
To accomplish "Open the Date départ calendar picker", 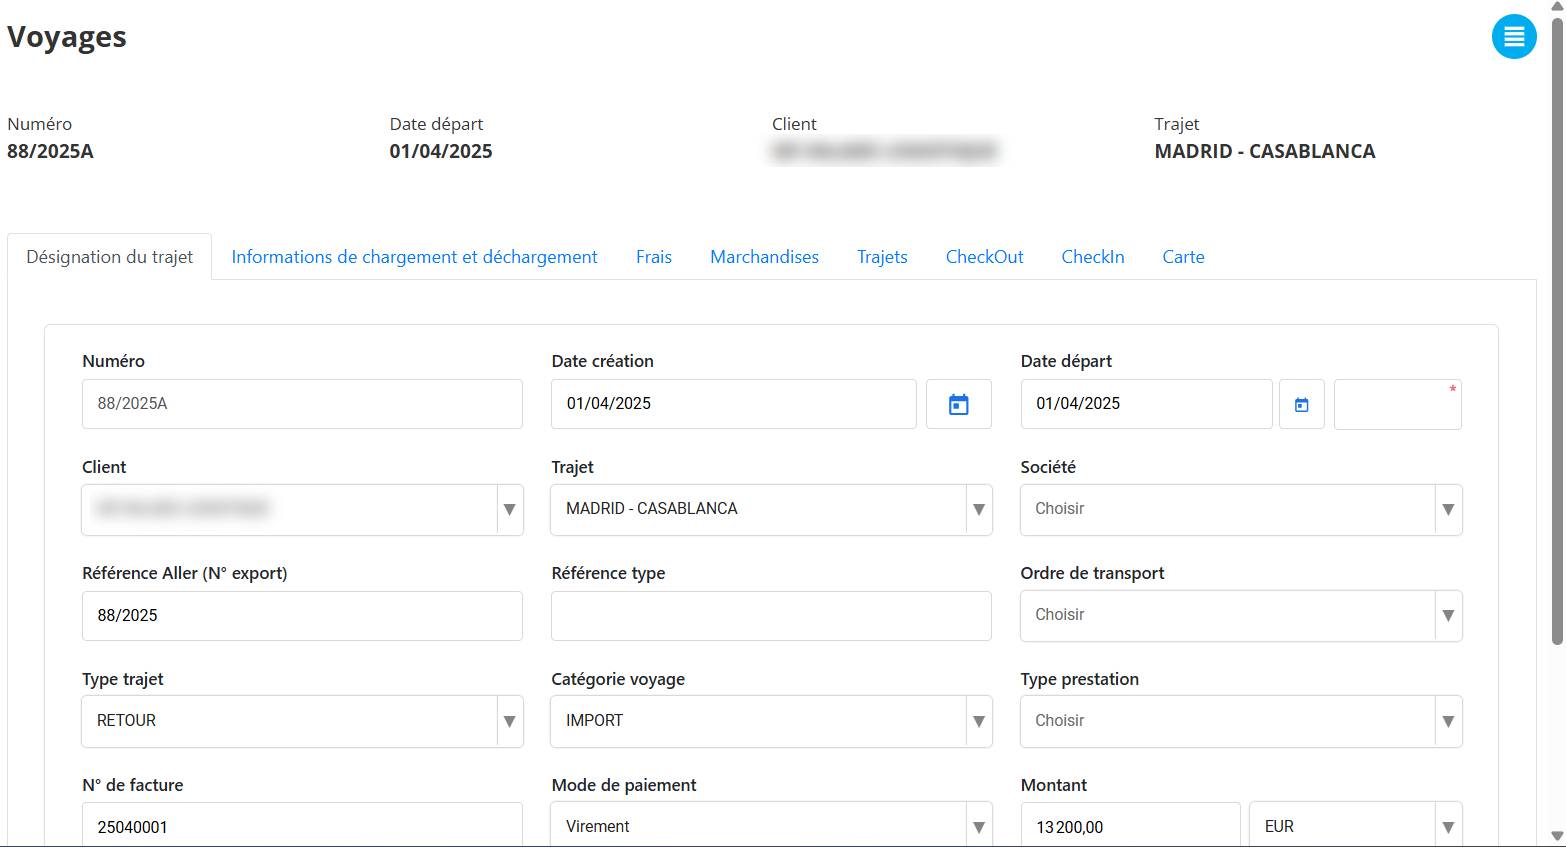I will (x=1301, y=404).
